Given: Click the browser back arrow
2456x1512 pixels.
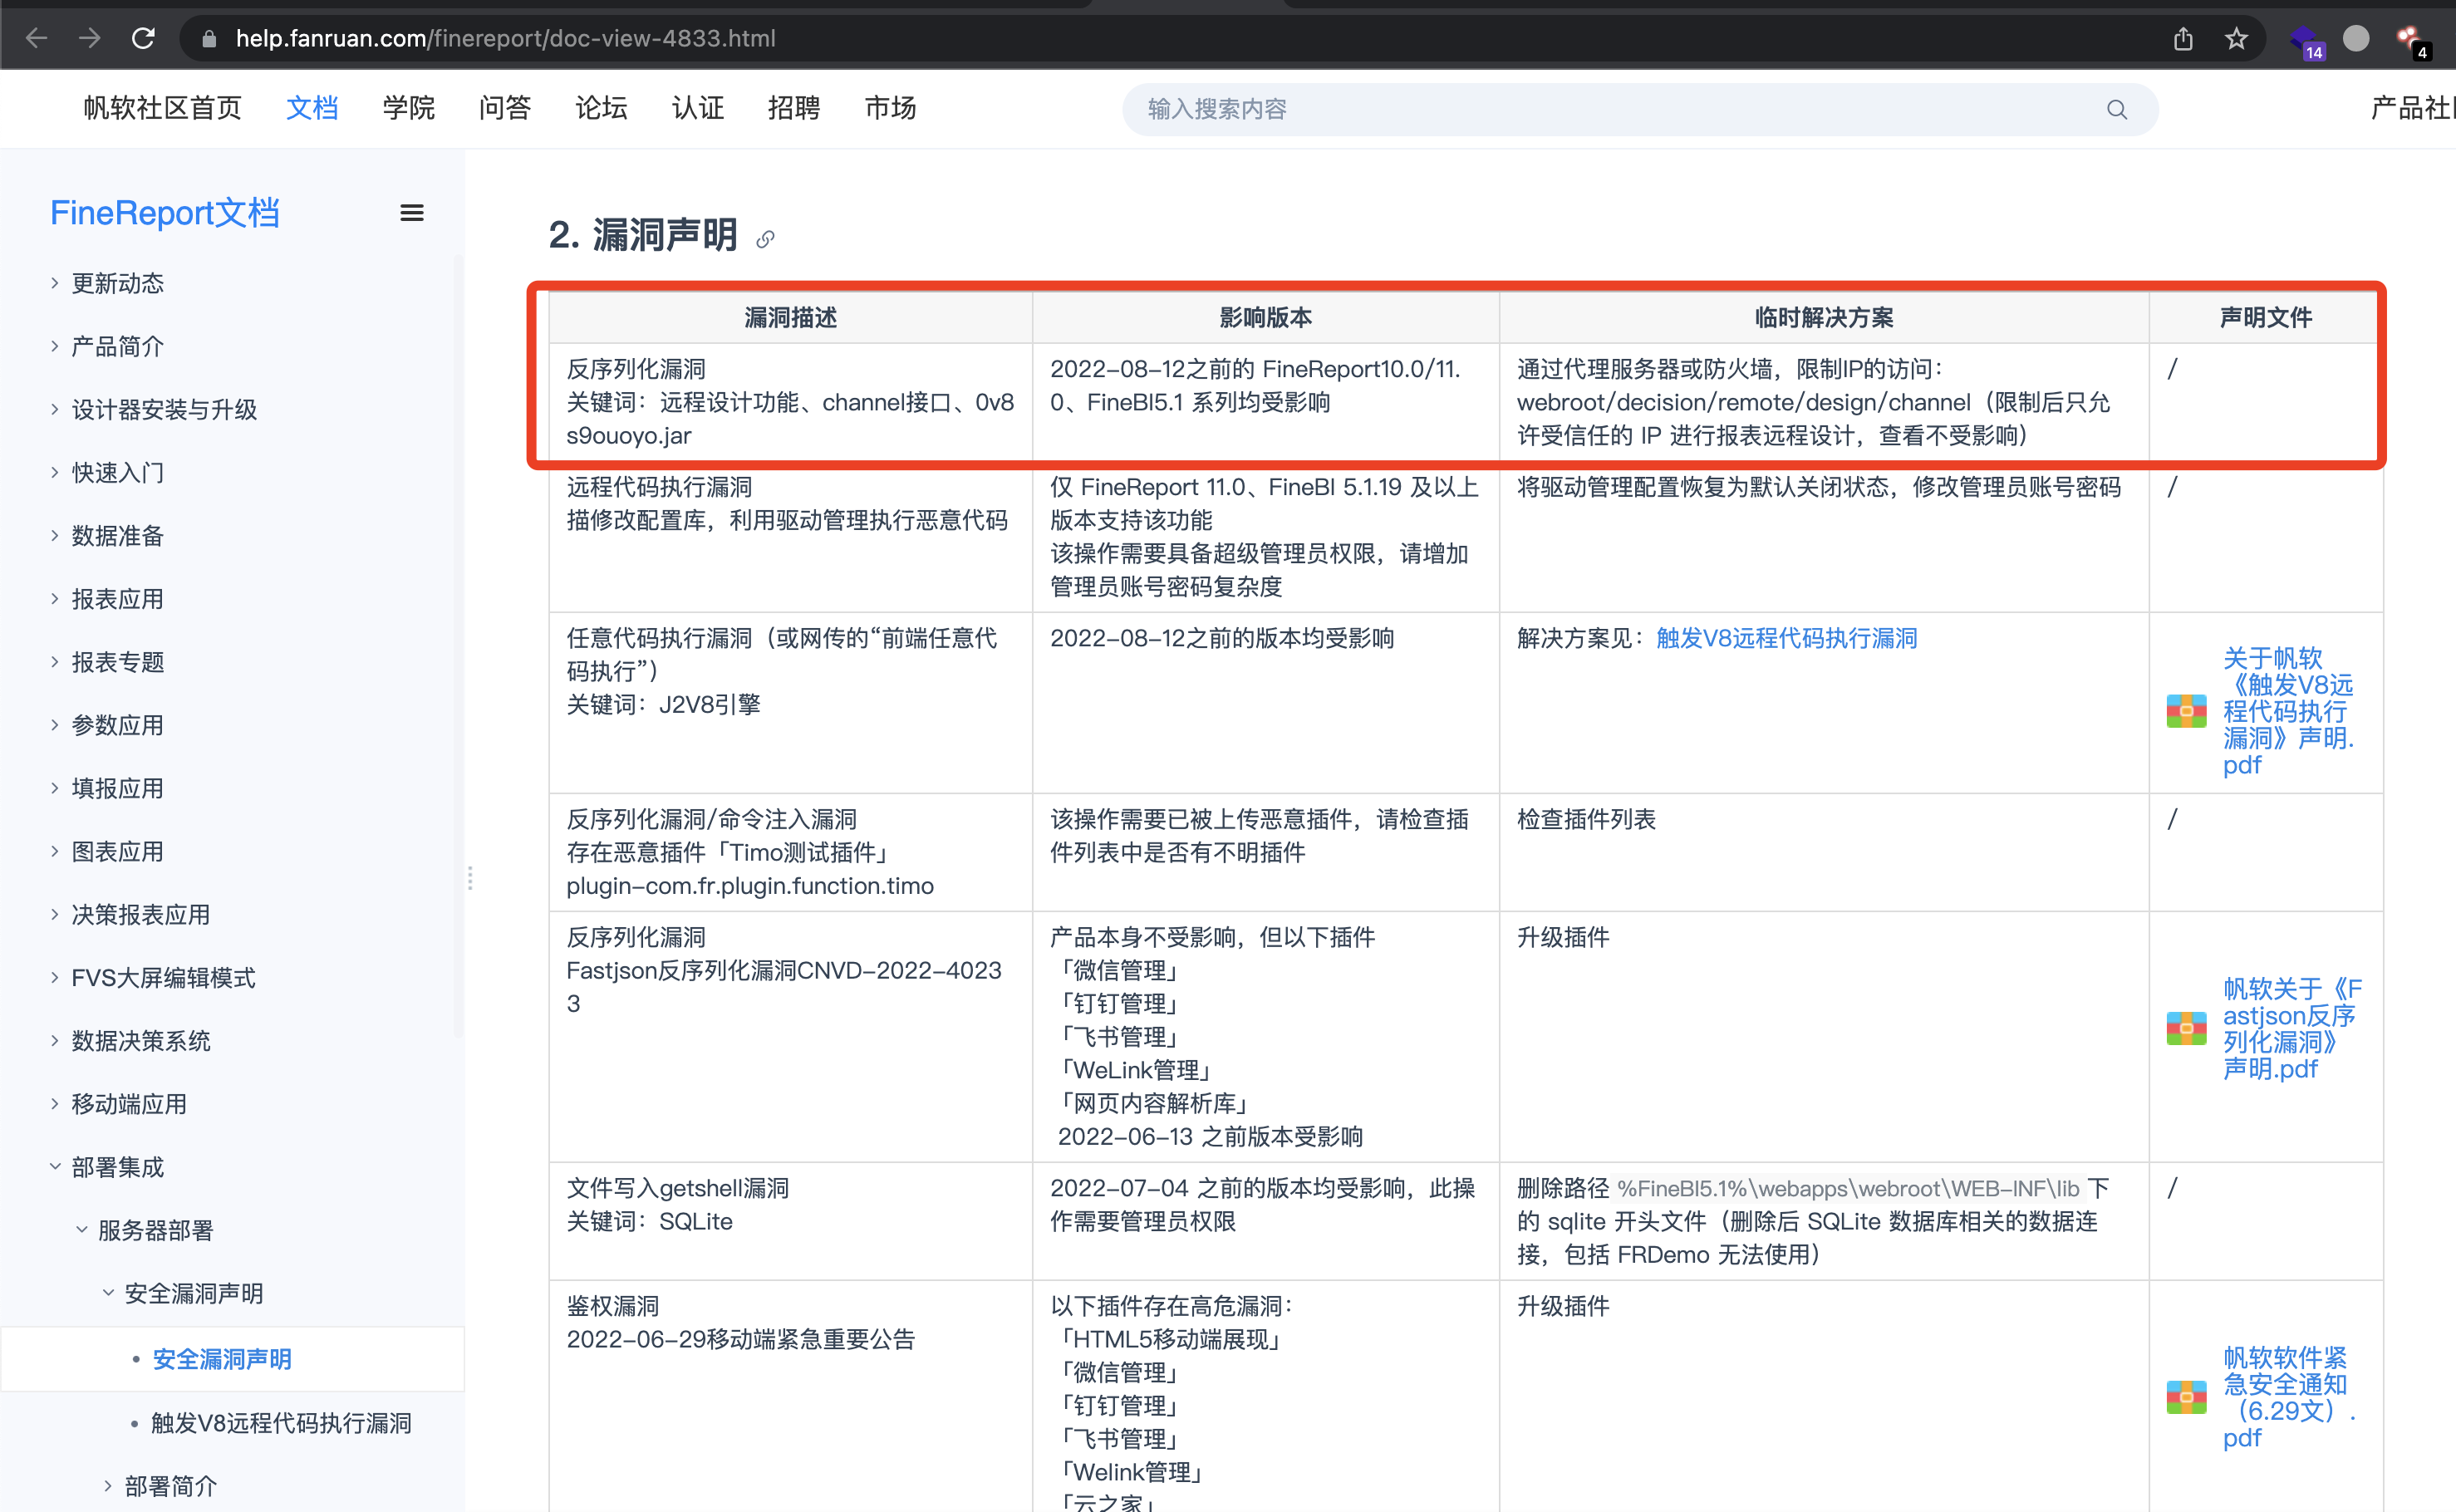Looking at the screenshot, I should pos(37,38).
